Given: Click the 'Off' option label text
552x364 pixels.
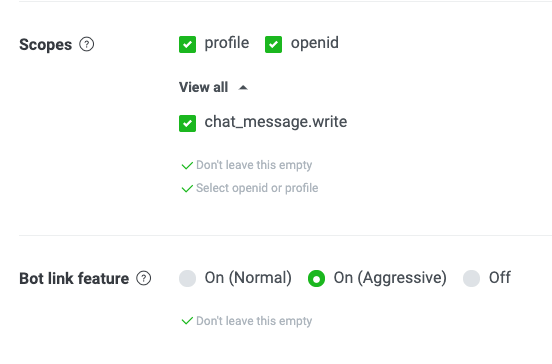Looking at the screenshot, I should coord(500,278).
